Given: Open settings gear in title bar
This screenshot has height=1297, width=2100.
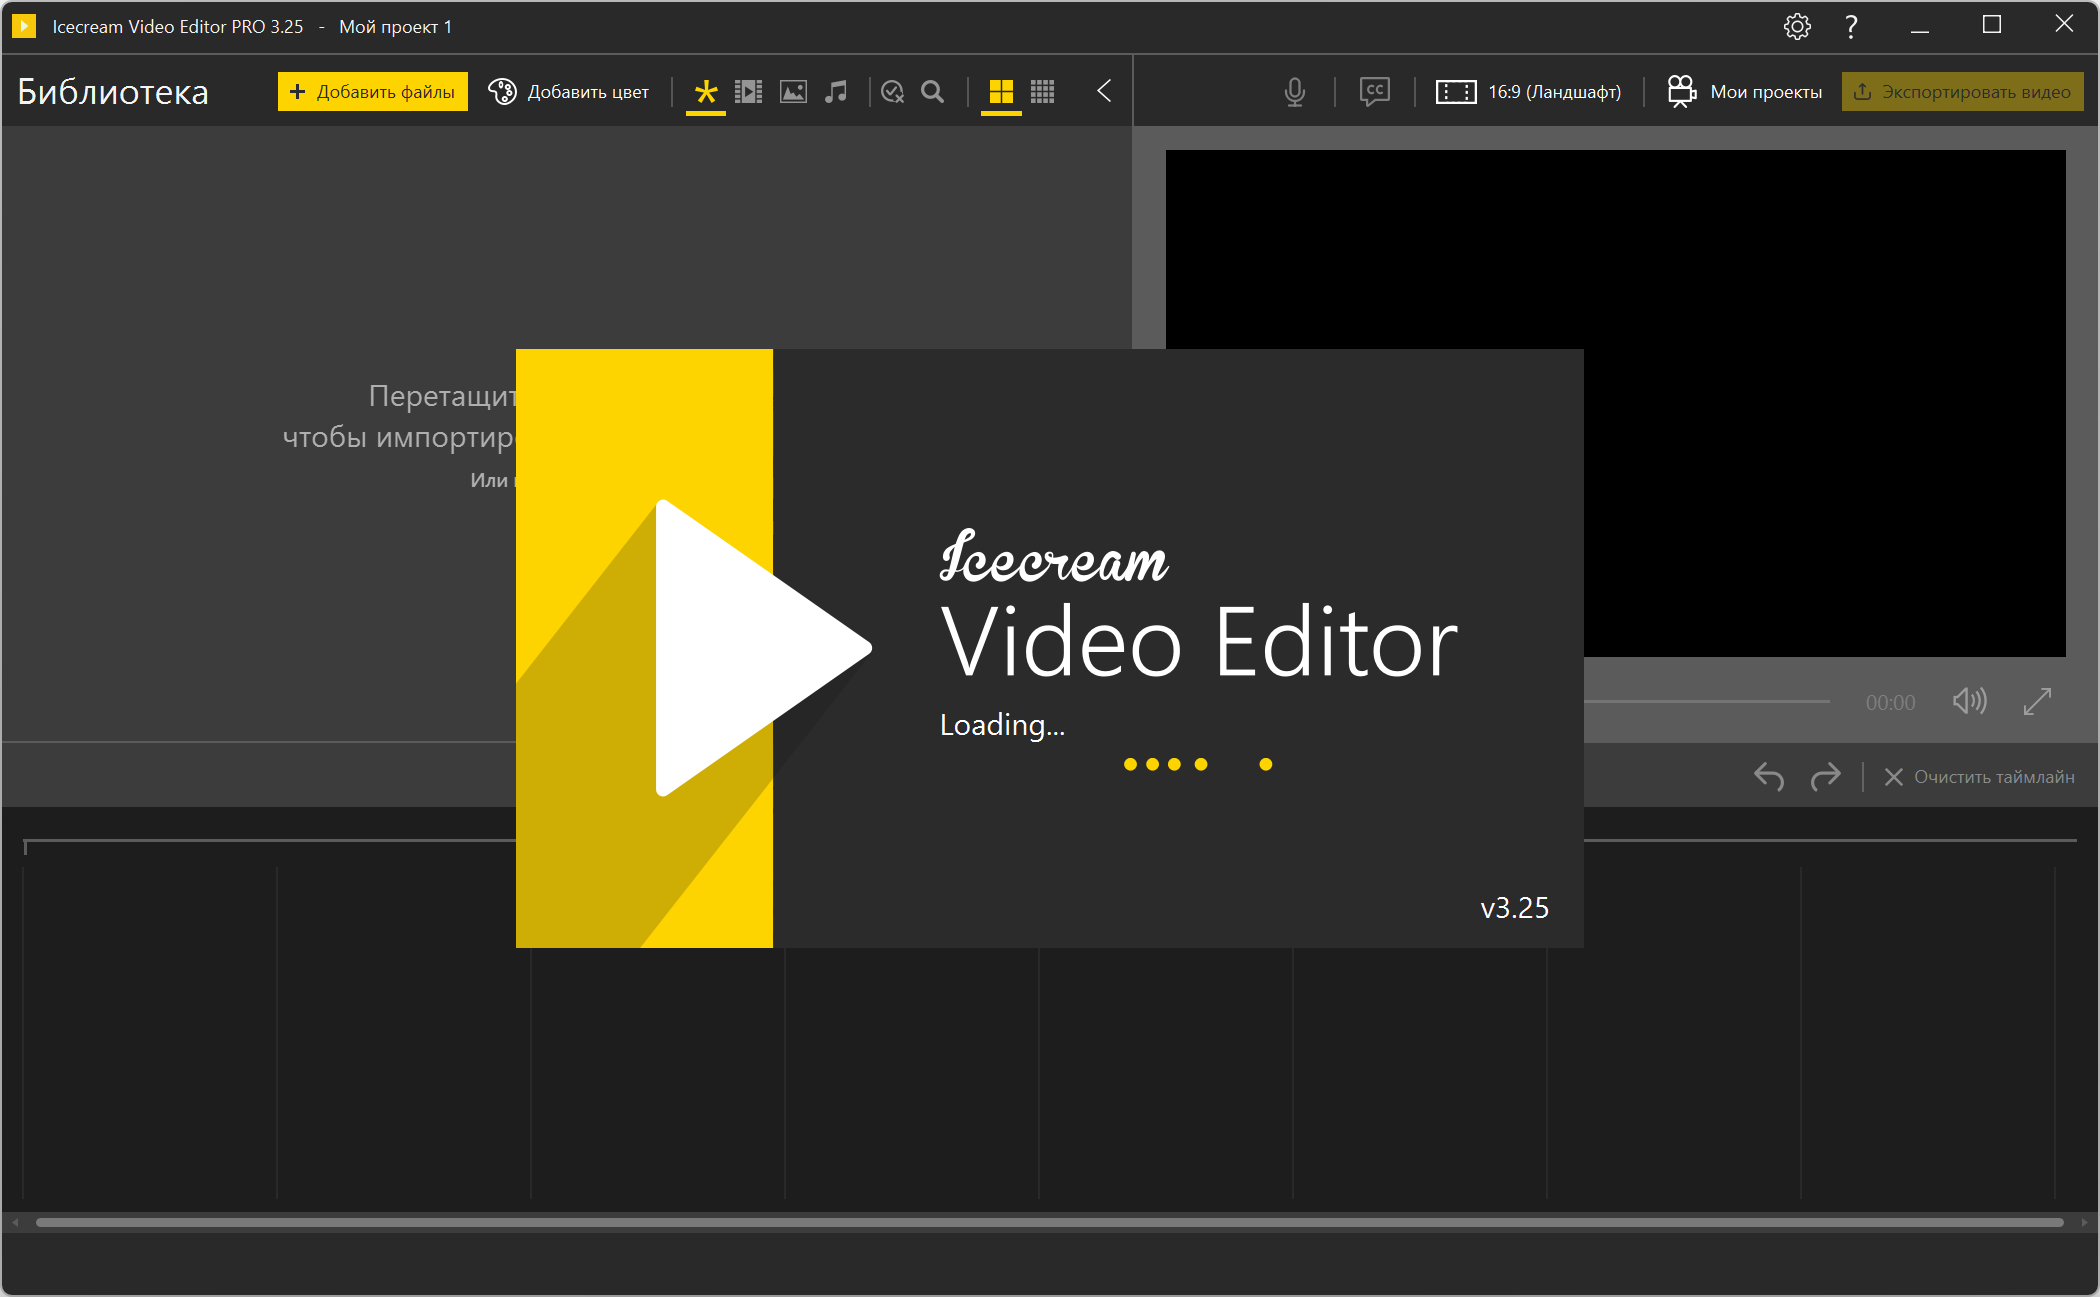Looking at the screenshot, I should pyautogui.click(x=1797, y=27).
